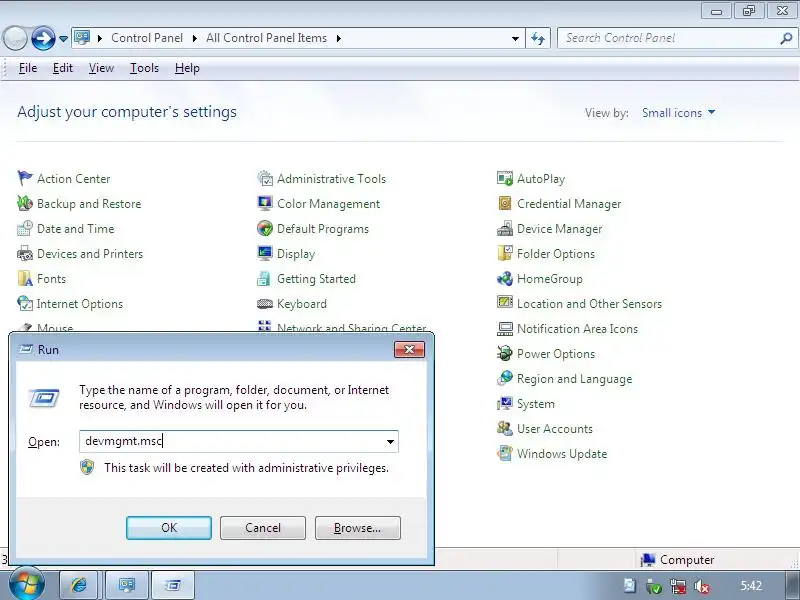Click the HomeGroup icon

(505, 278)
